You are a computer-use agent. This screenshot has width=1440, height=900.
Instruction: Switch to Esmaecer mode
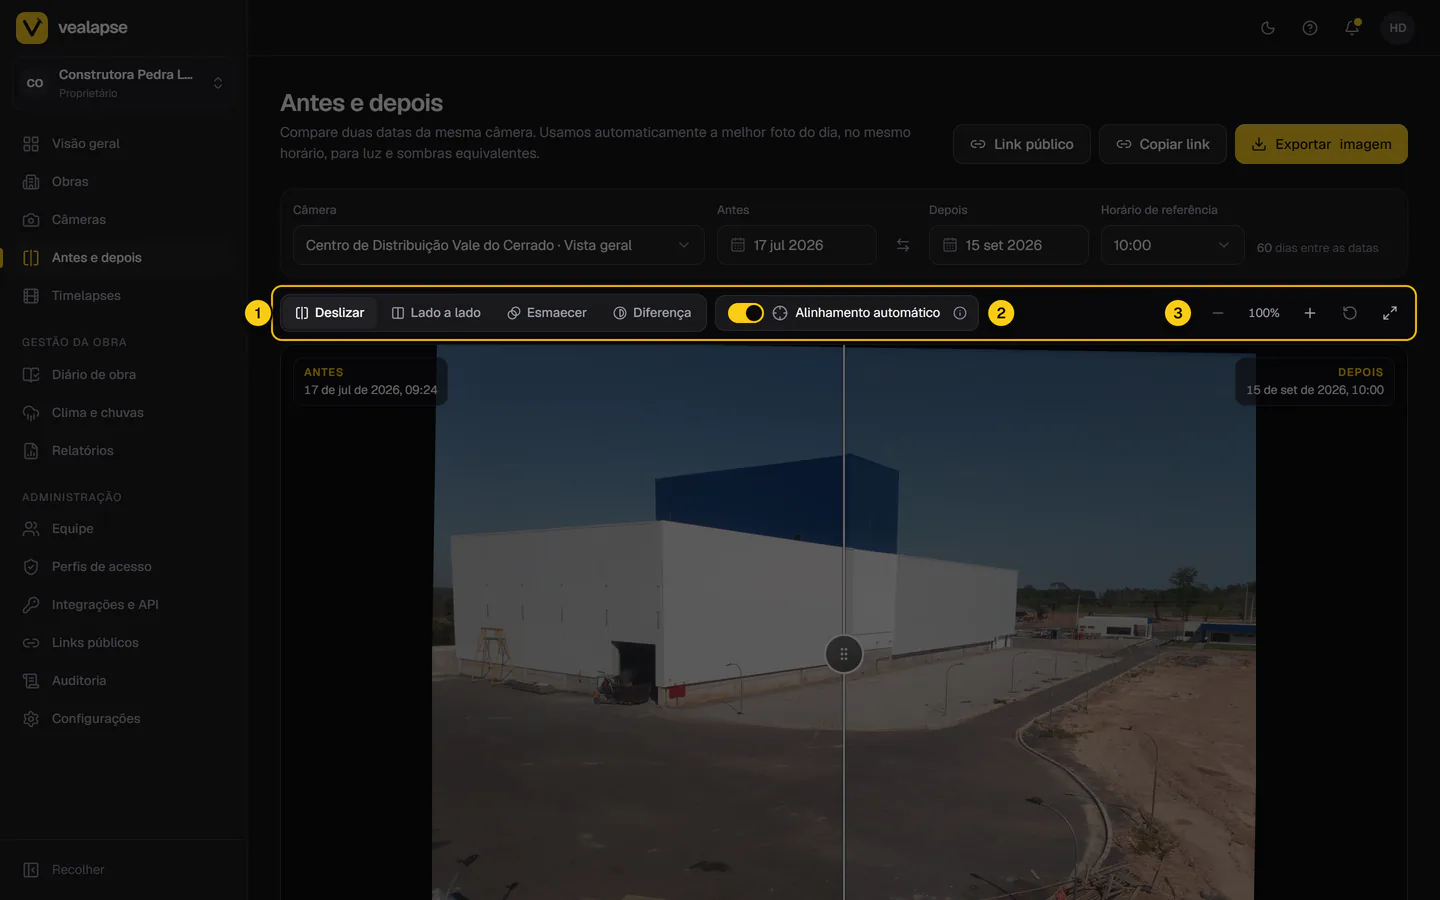tap(547, 313)
